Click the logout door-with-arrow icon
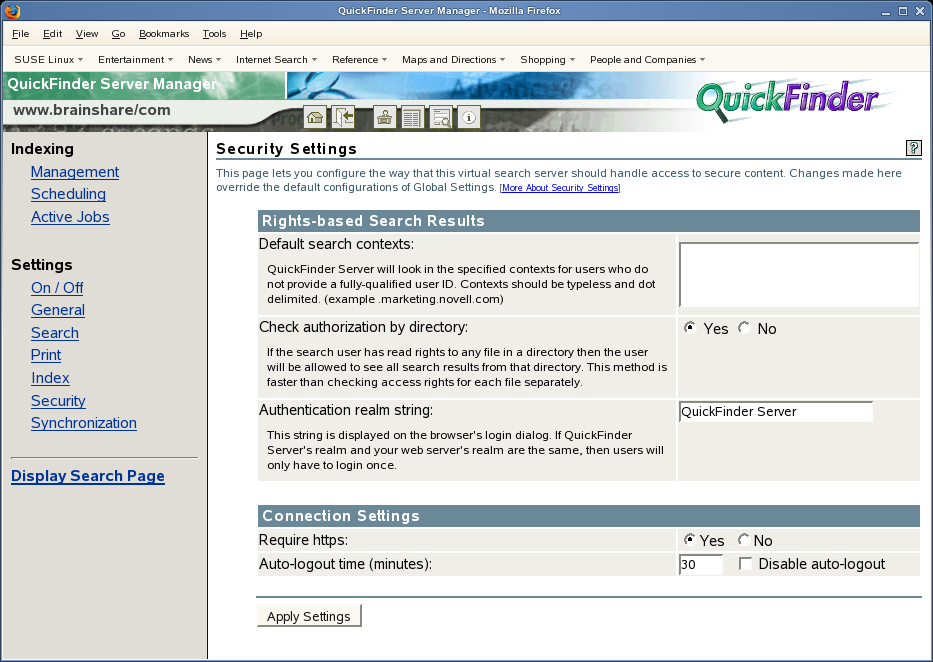The image size is (933, 662). click(x=343, y=117)
